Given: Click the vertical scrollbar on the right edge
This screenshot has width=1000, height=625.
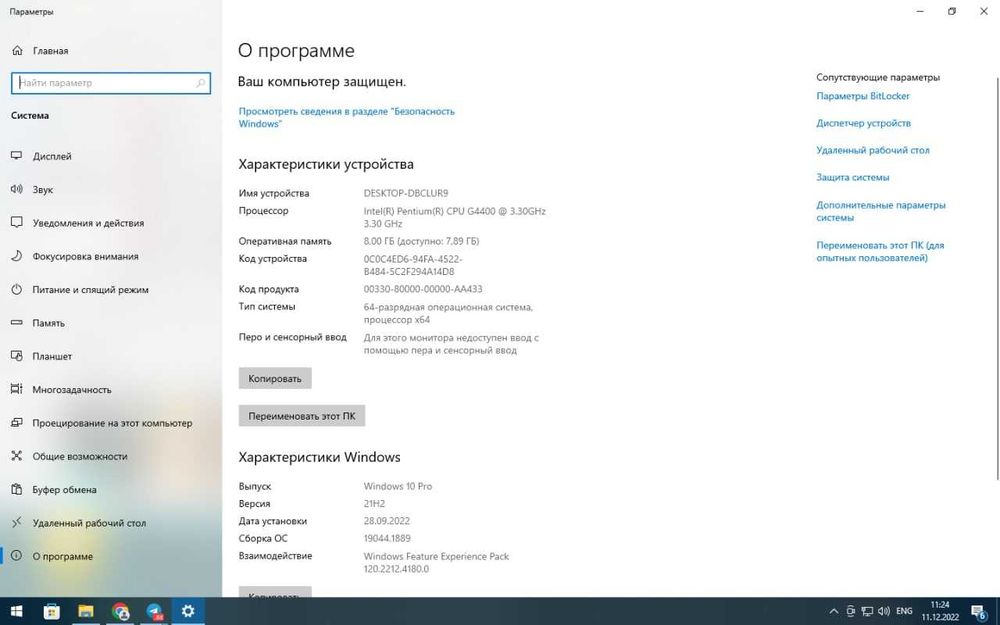Looking at the screenshot, I should click(x=997, y=277).
